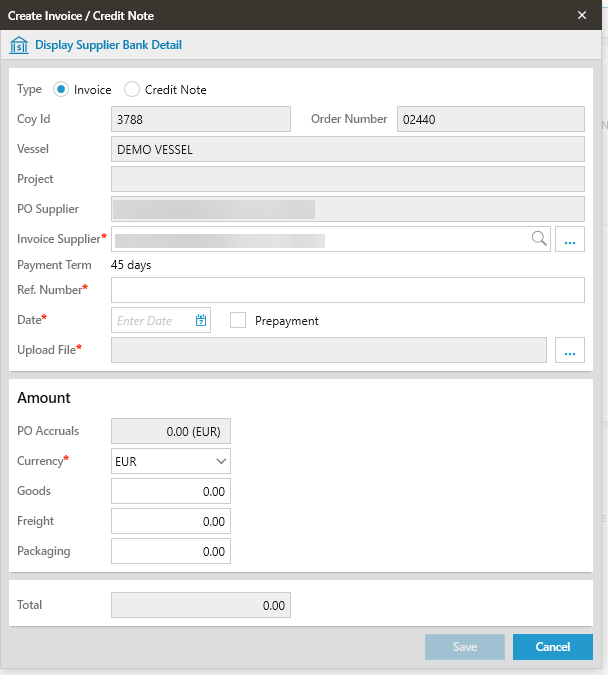Select the Credit Note radio button

132,90
